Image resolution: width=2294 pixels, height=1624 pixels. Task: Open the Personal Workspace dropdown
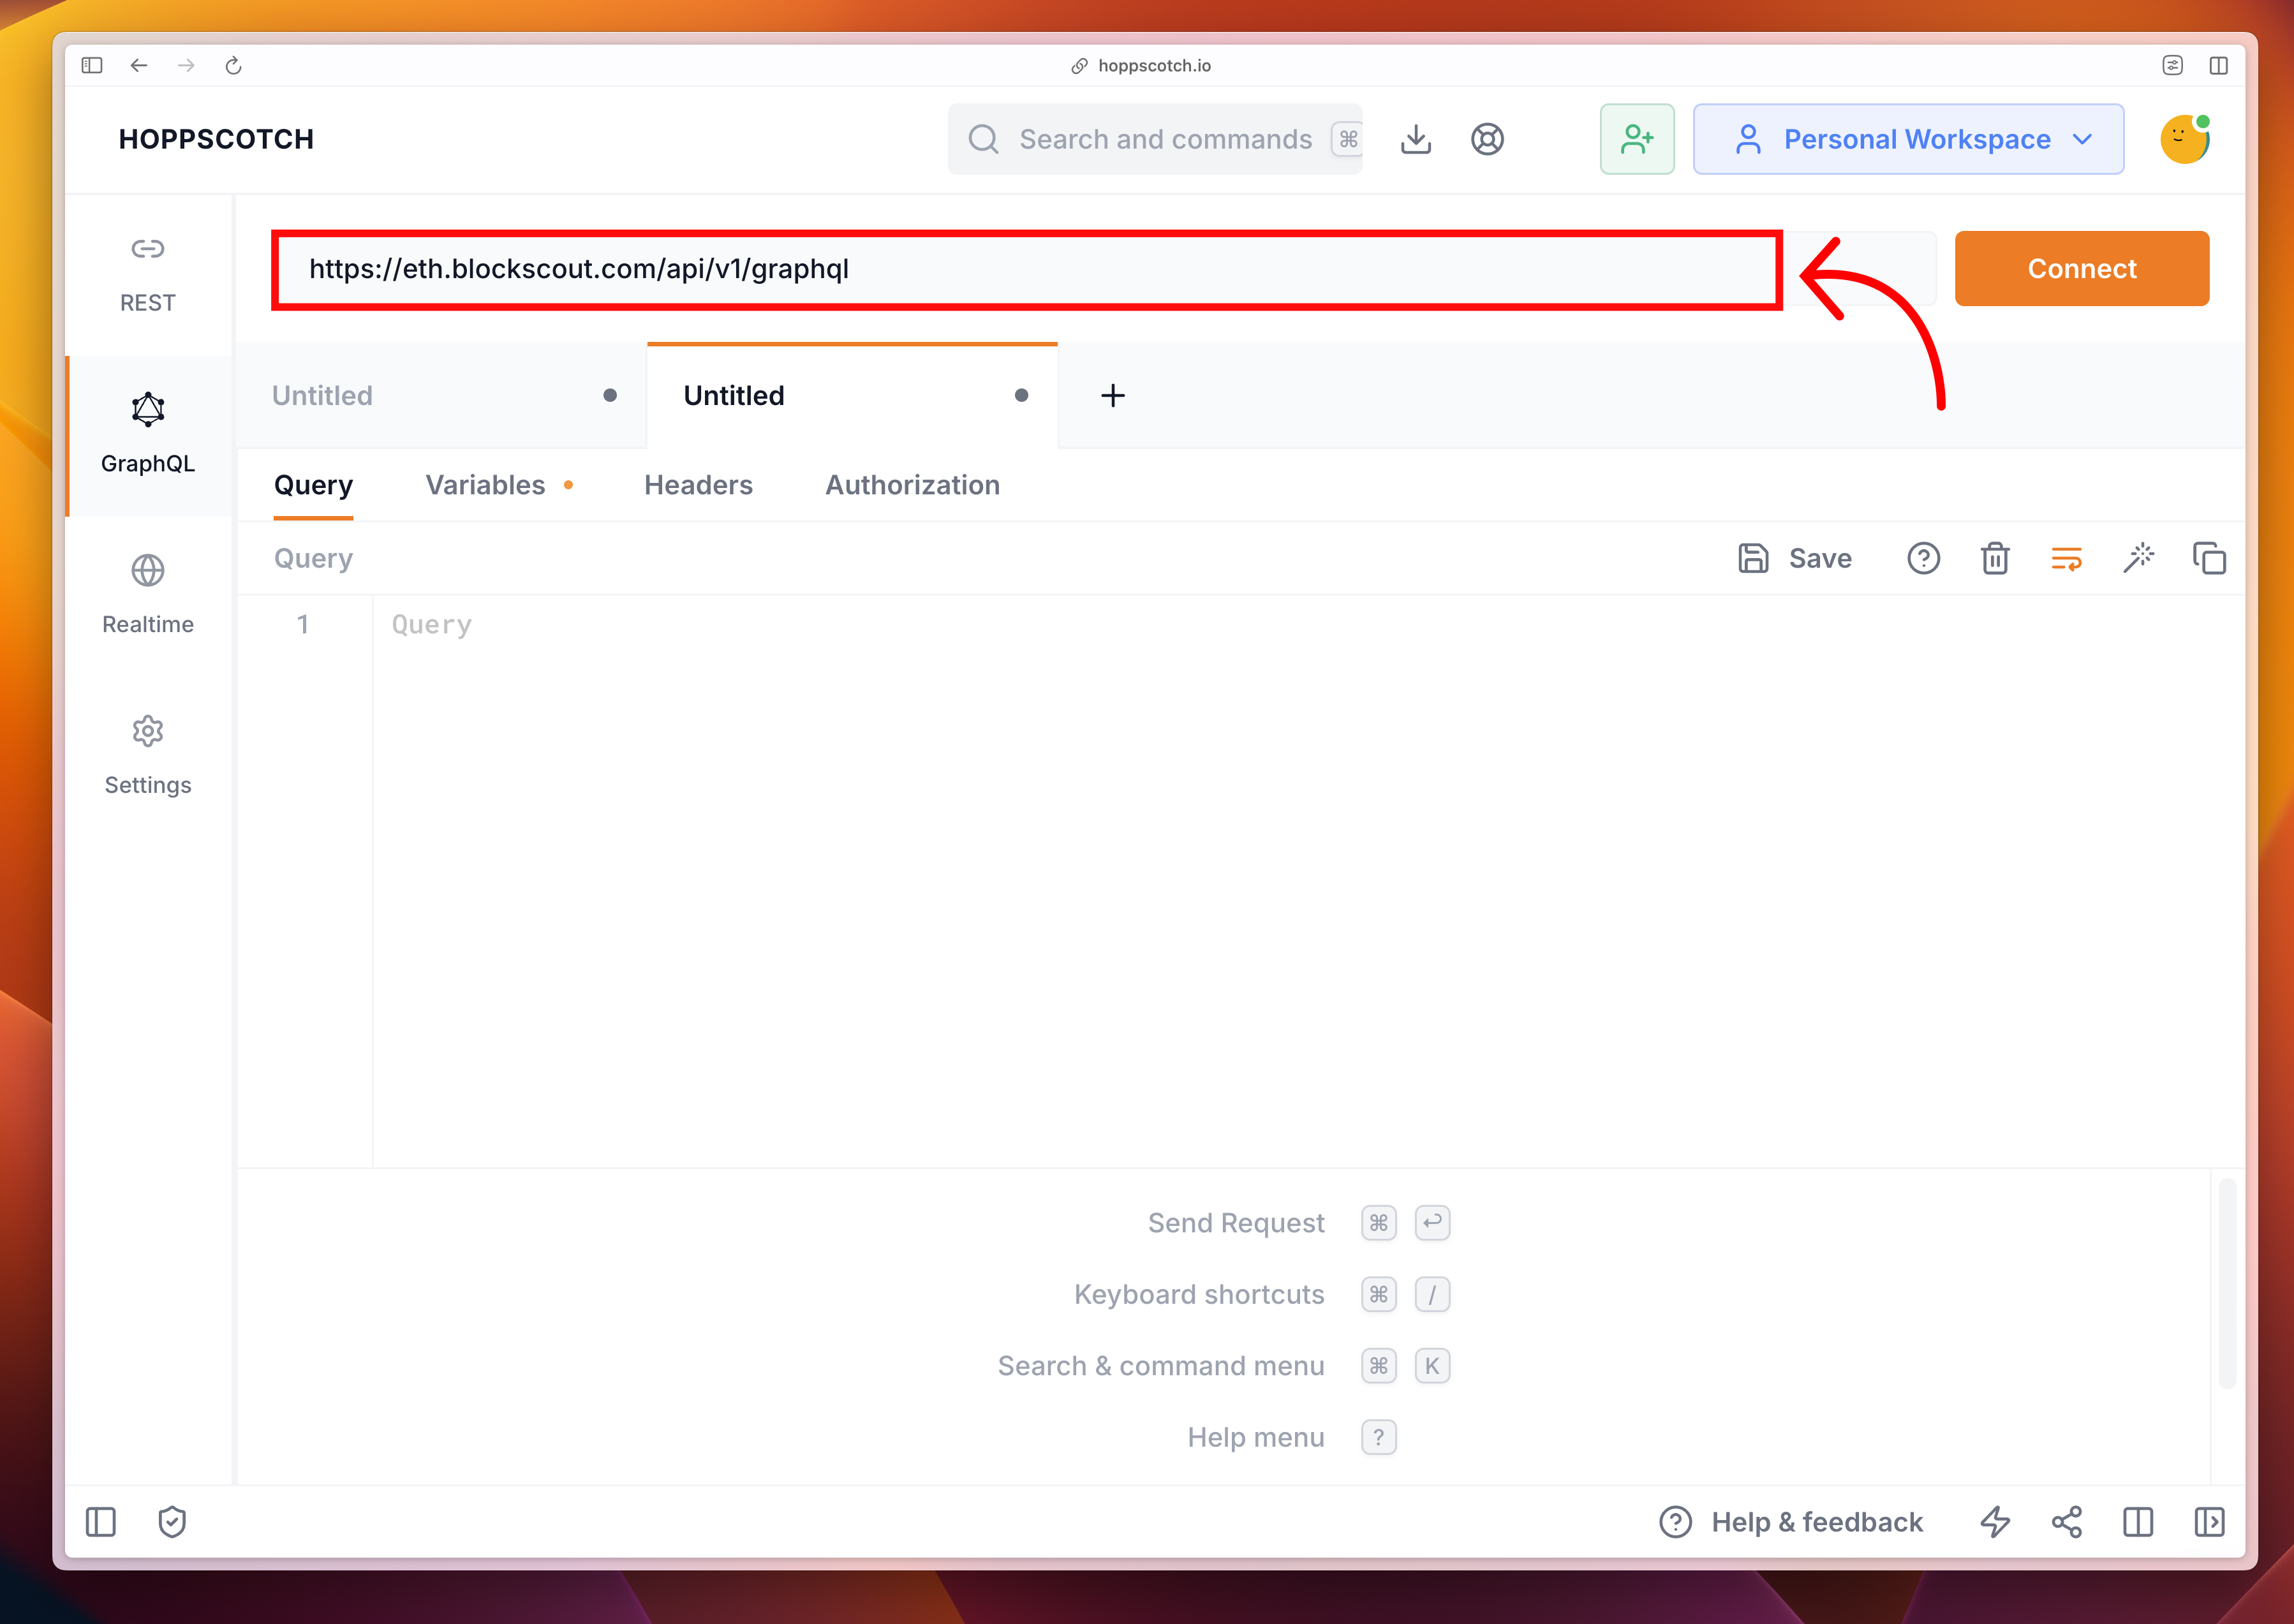[1908, 139]
